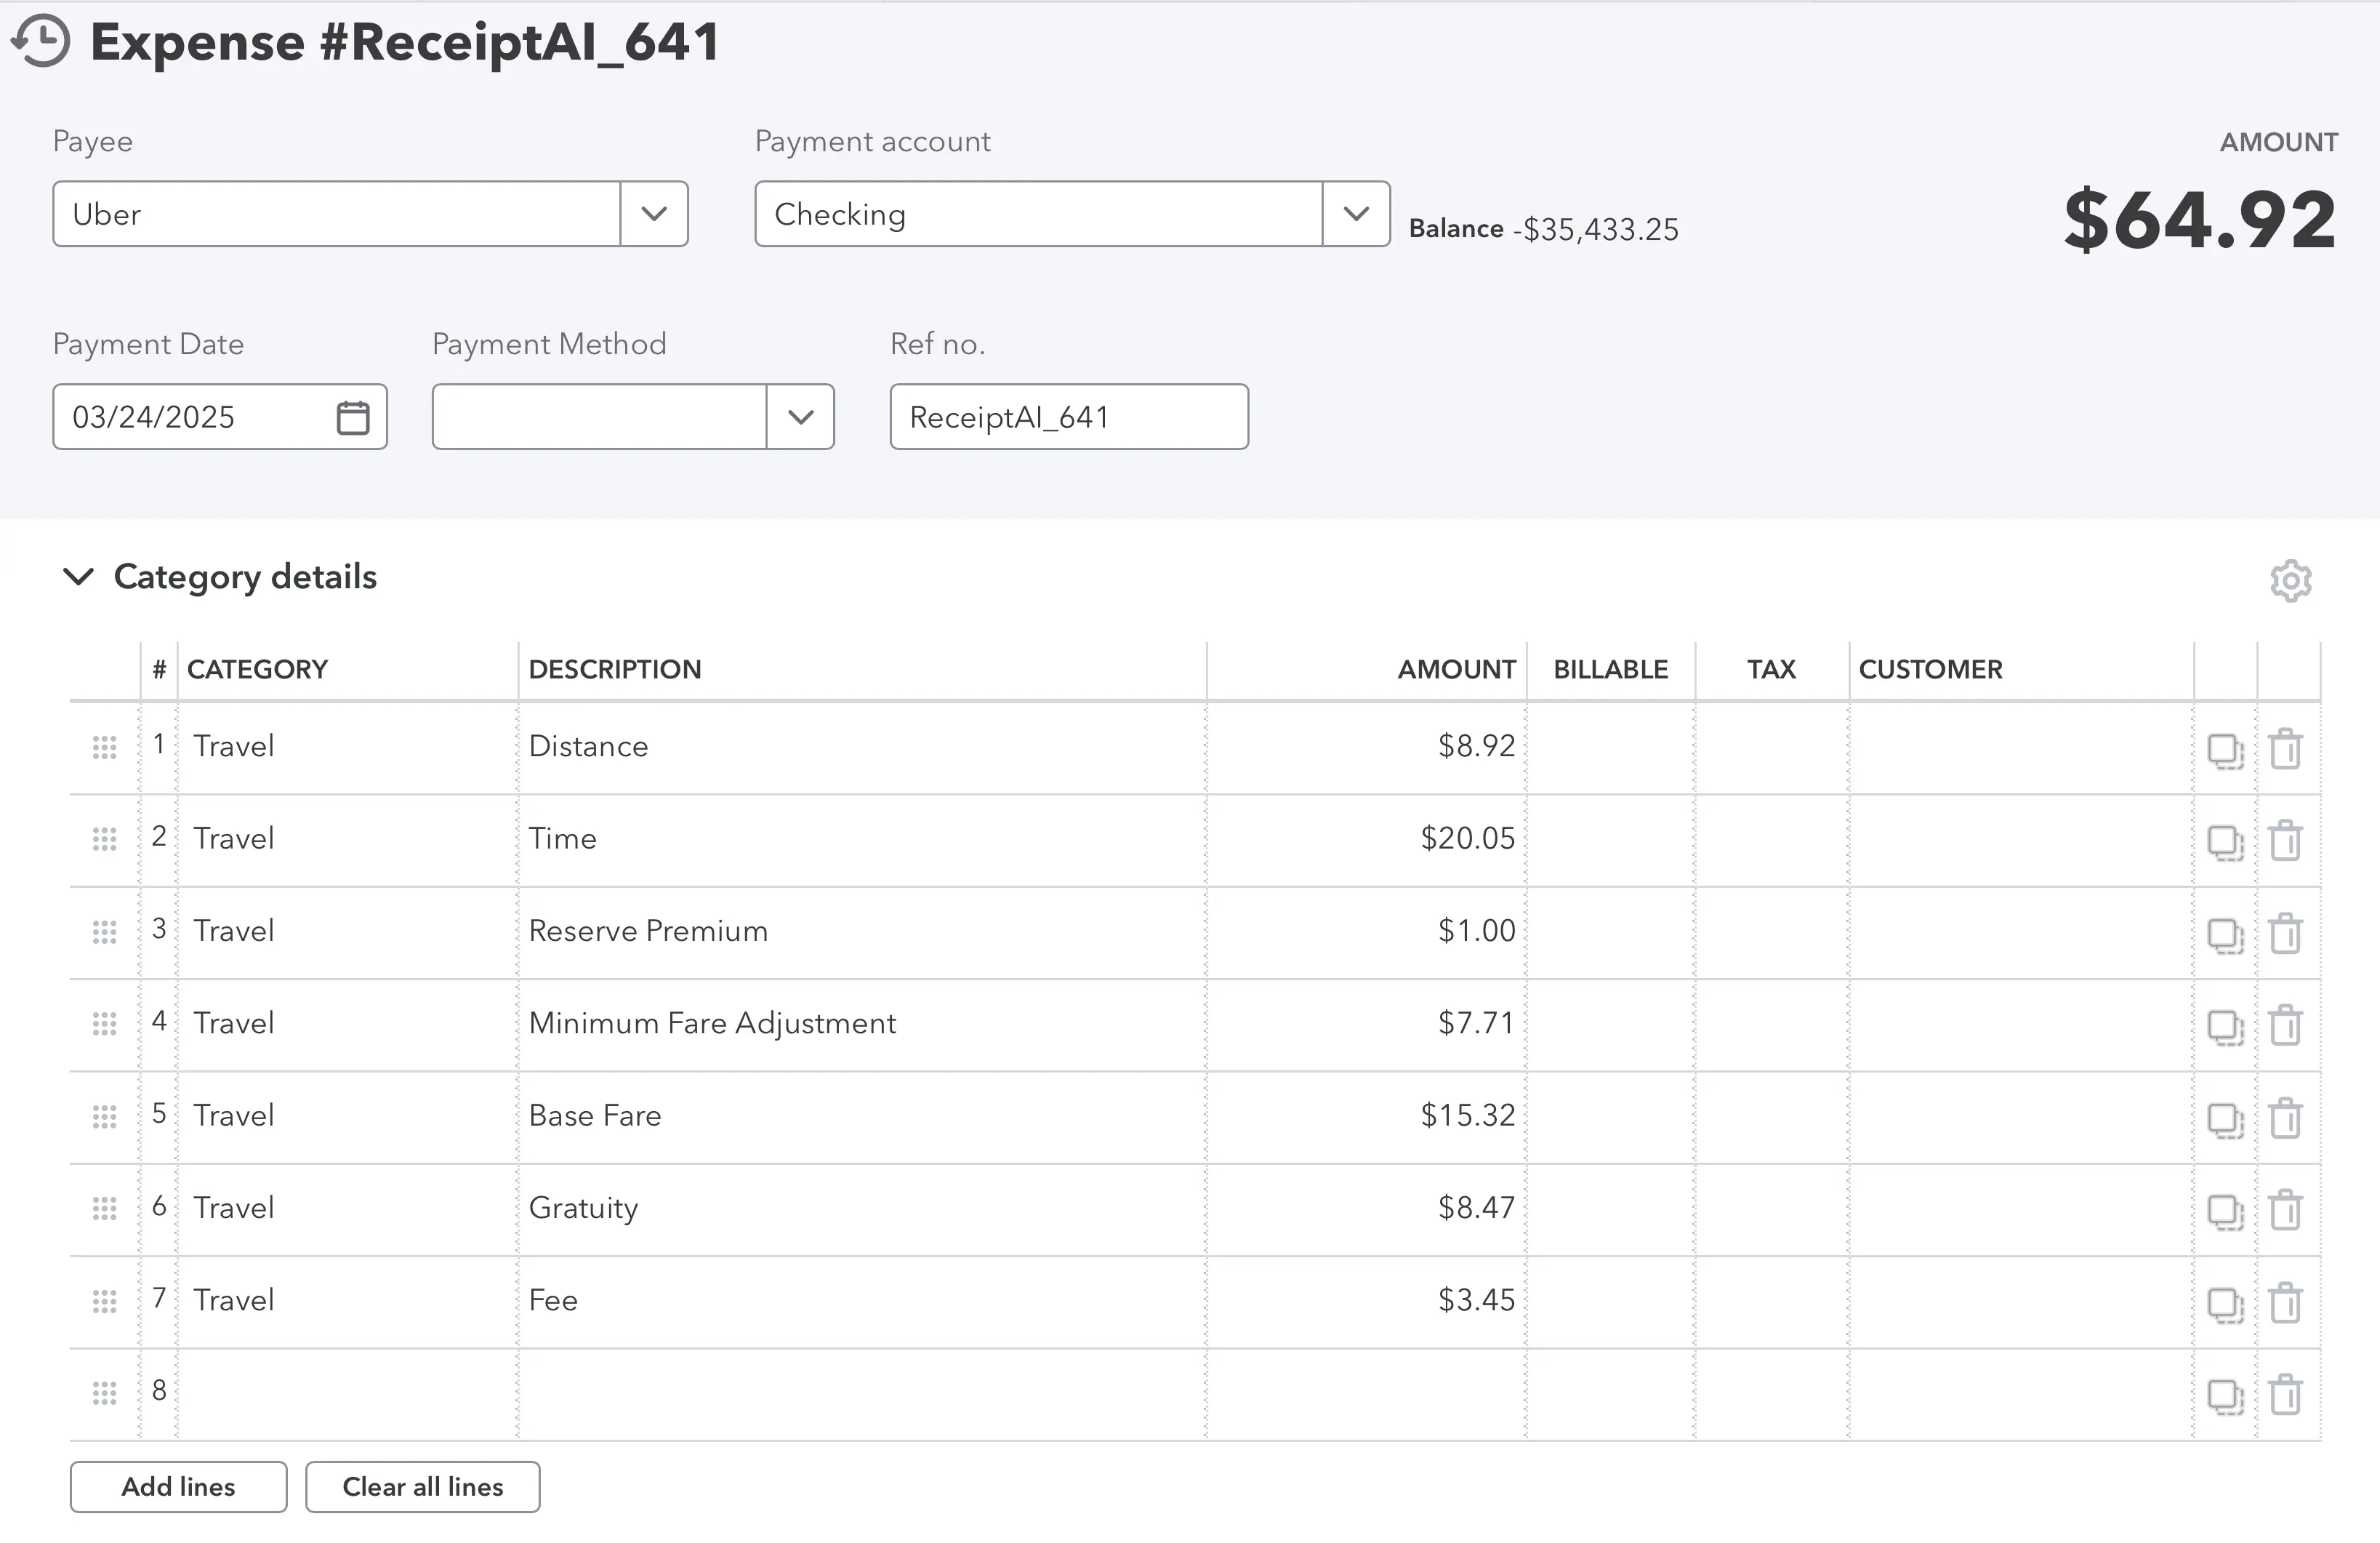The height and width of the screenshot is (1543, 2380).
Task: Click the Fee description cell
Action: click(x=862, y=1301)
